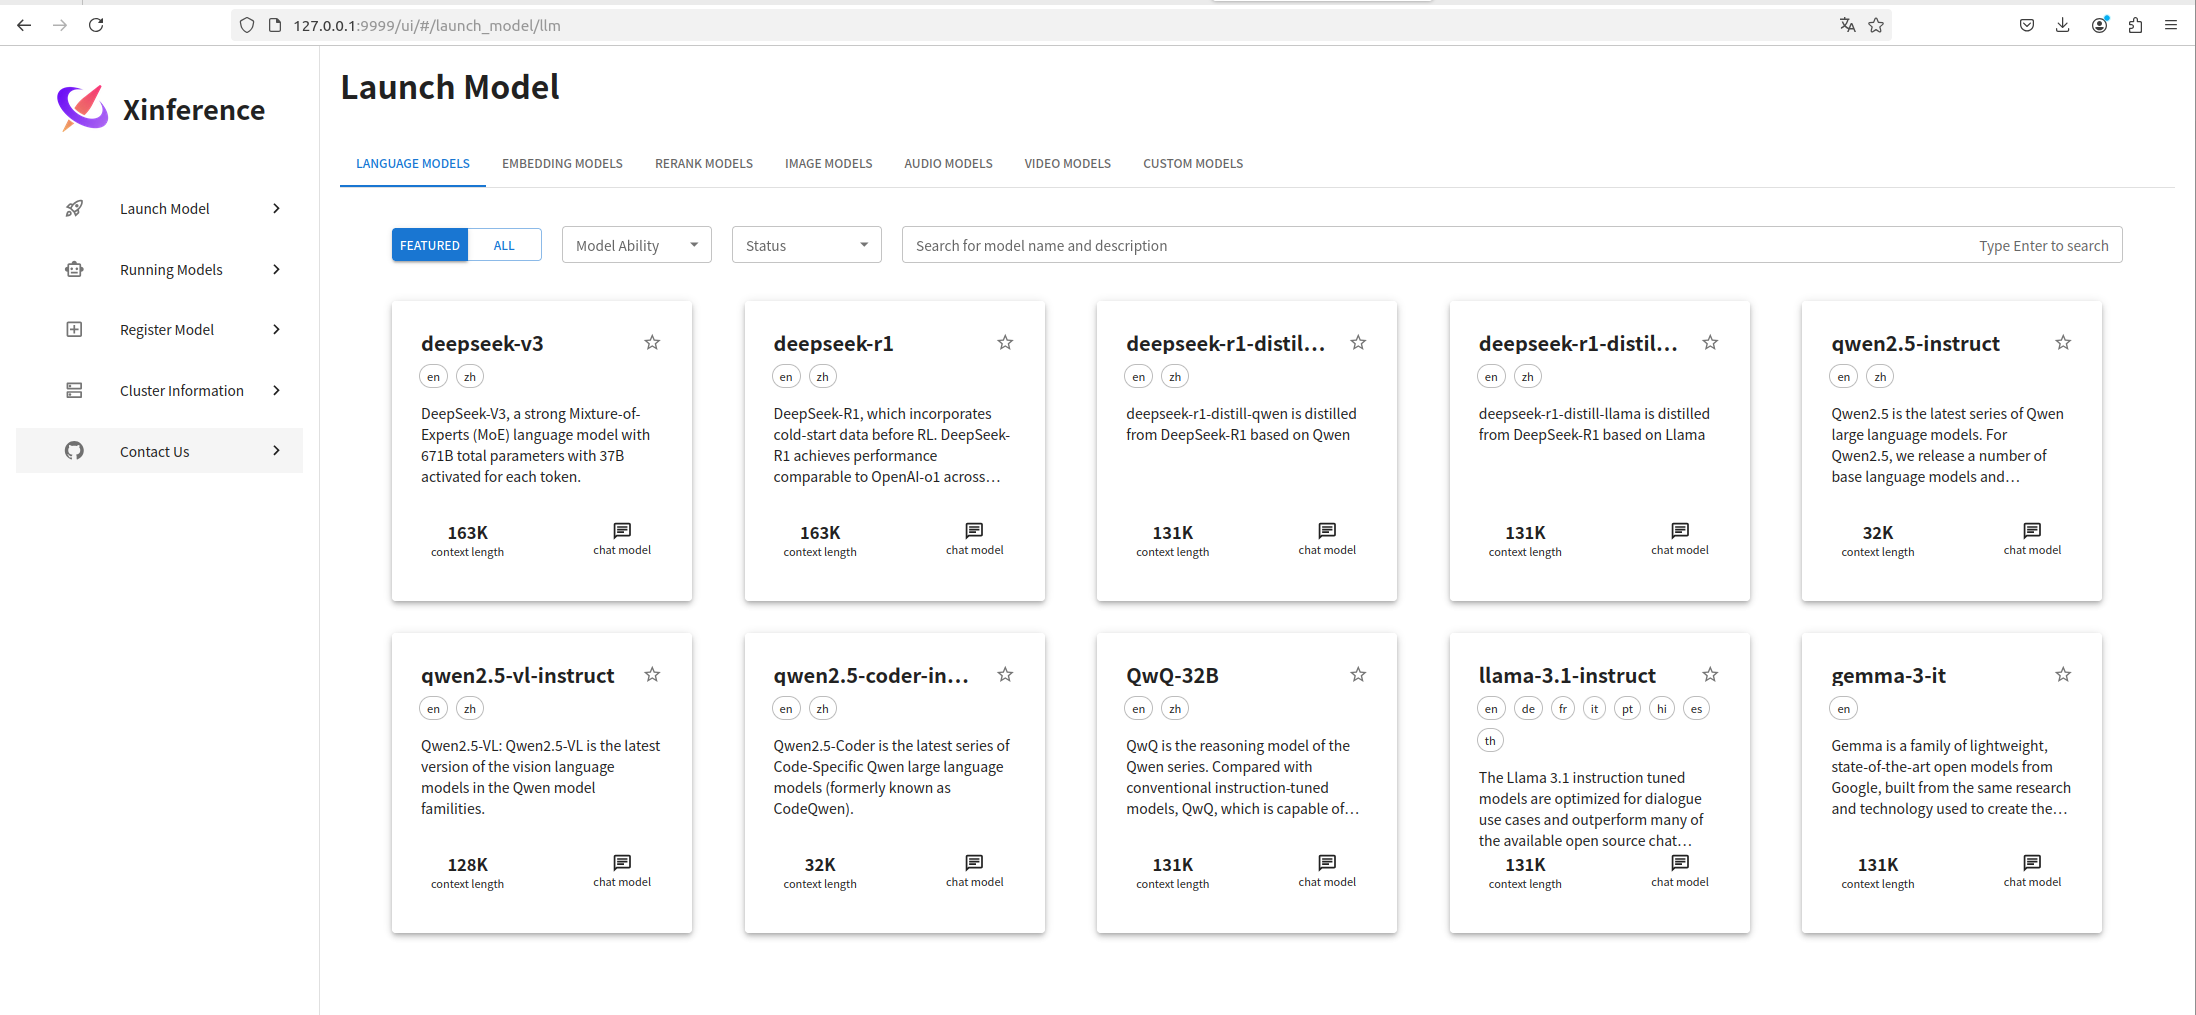Click the Xinference logo
The image size is (2196, 1015).
click(82, 107)
